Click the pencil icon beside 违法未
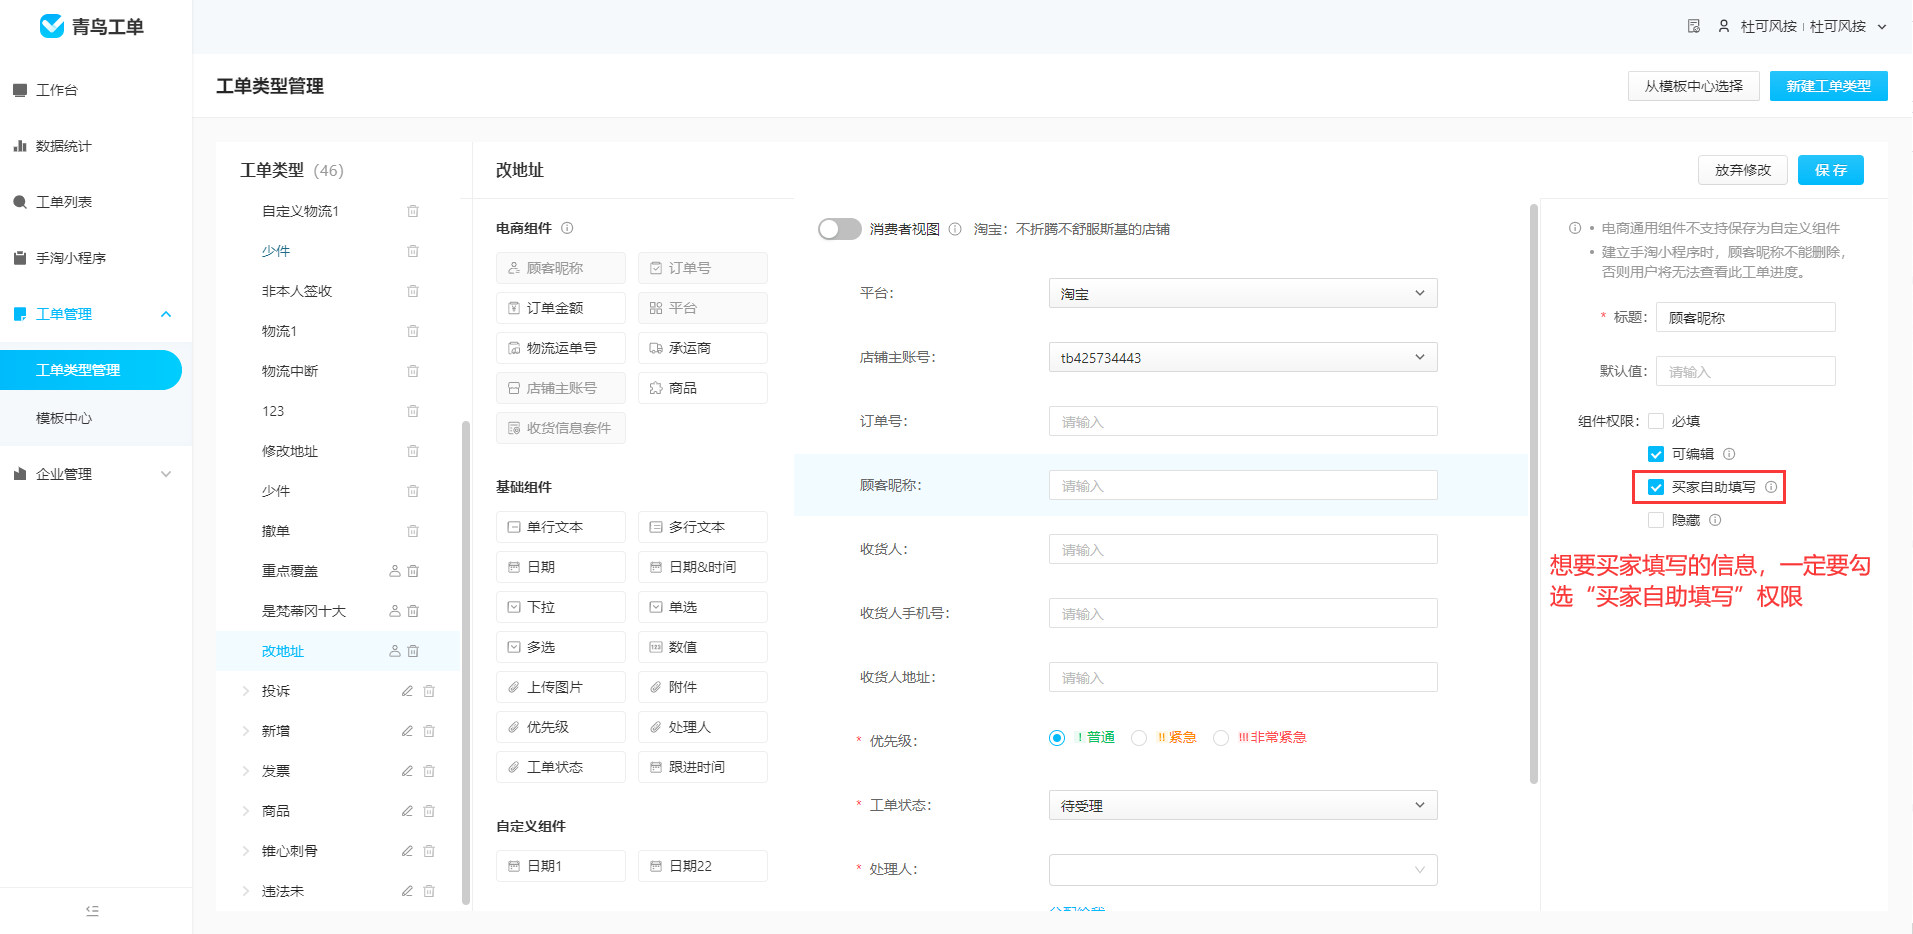This screenshot has height=934, width=1913. [407, 891]
